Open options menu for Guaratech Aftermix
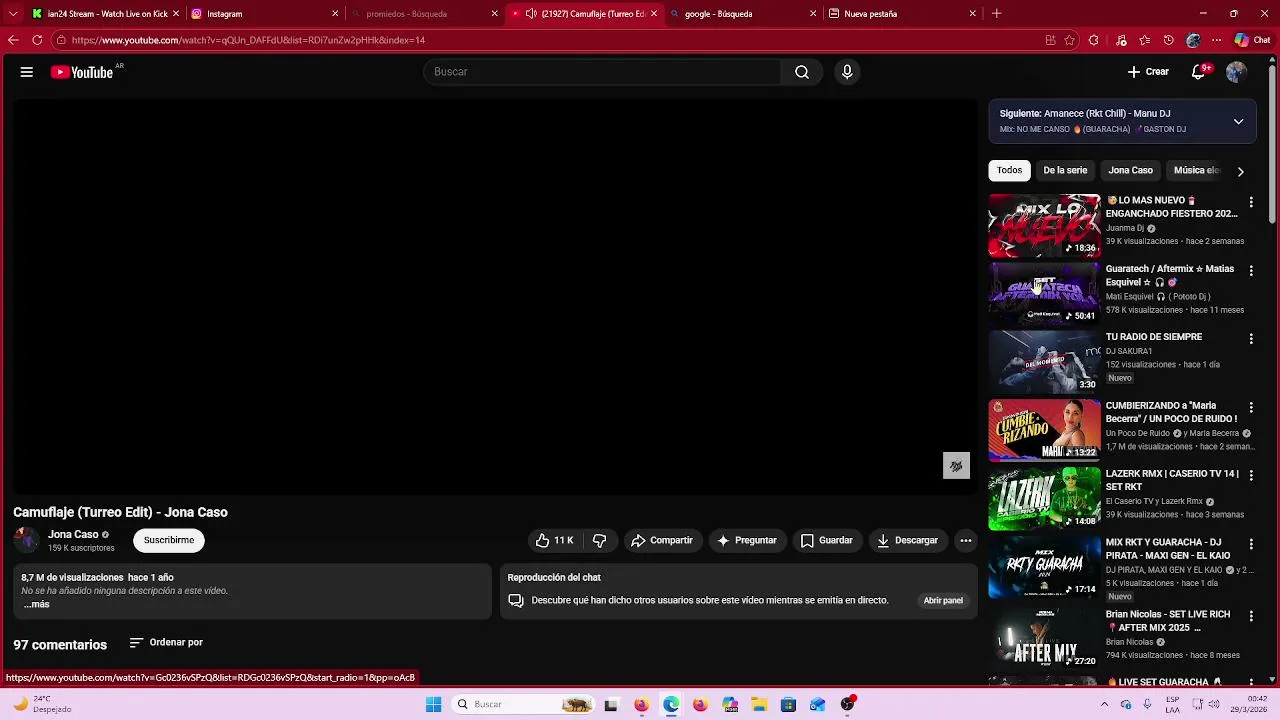 (1250, 271)
